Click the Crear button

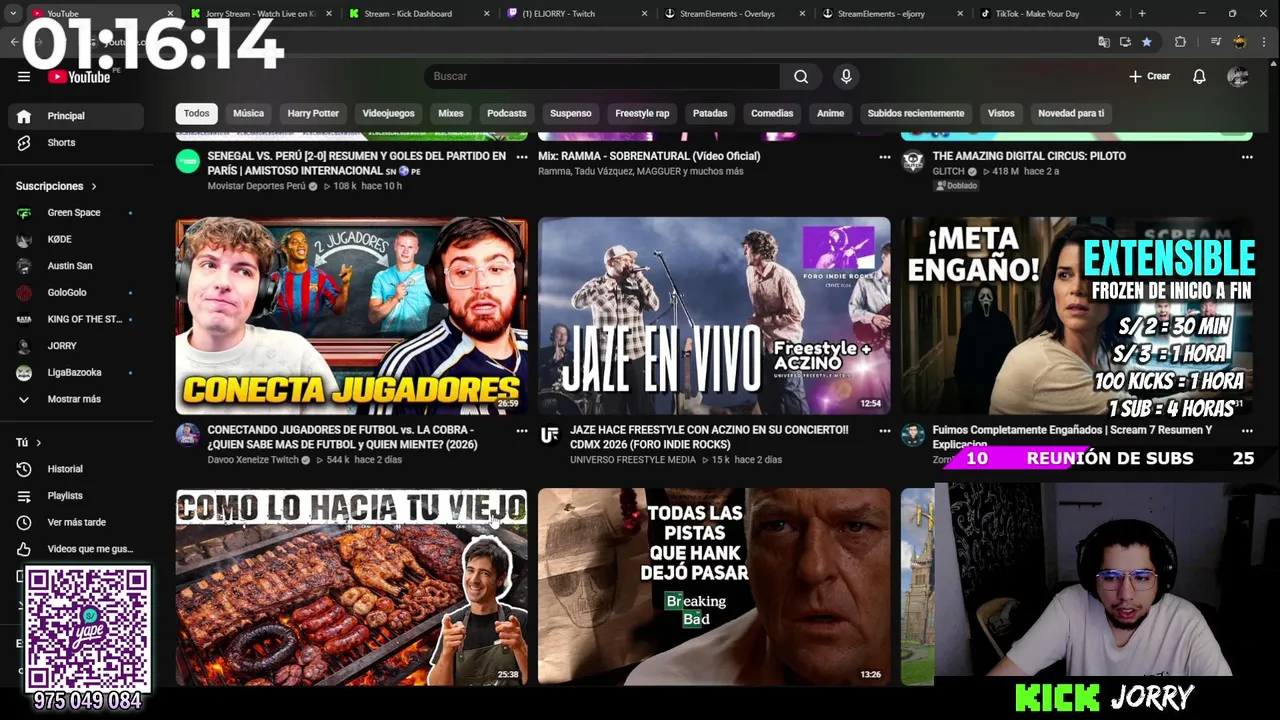pyautogui.click(x=1149, y=76)
